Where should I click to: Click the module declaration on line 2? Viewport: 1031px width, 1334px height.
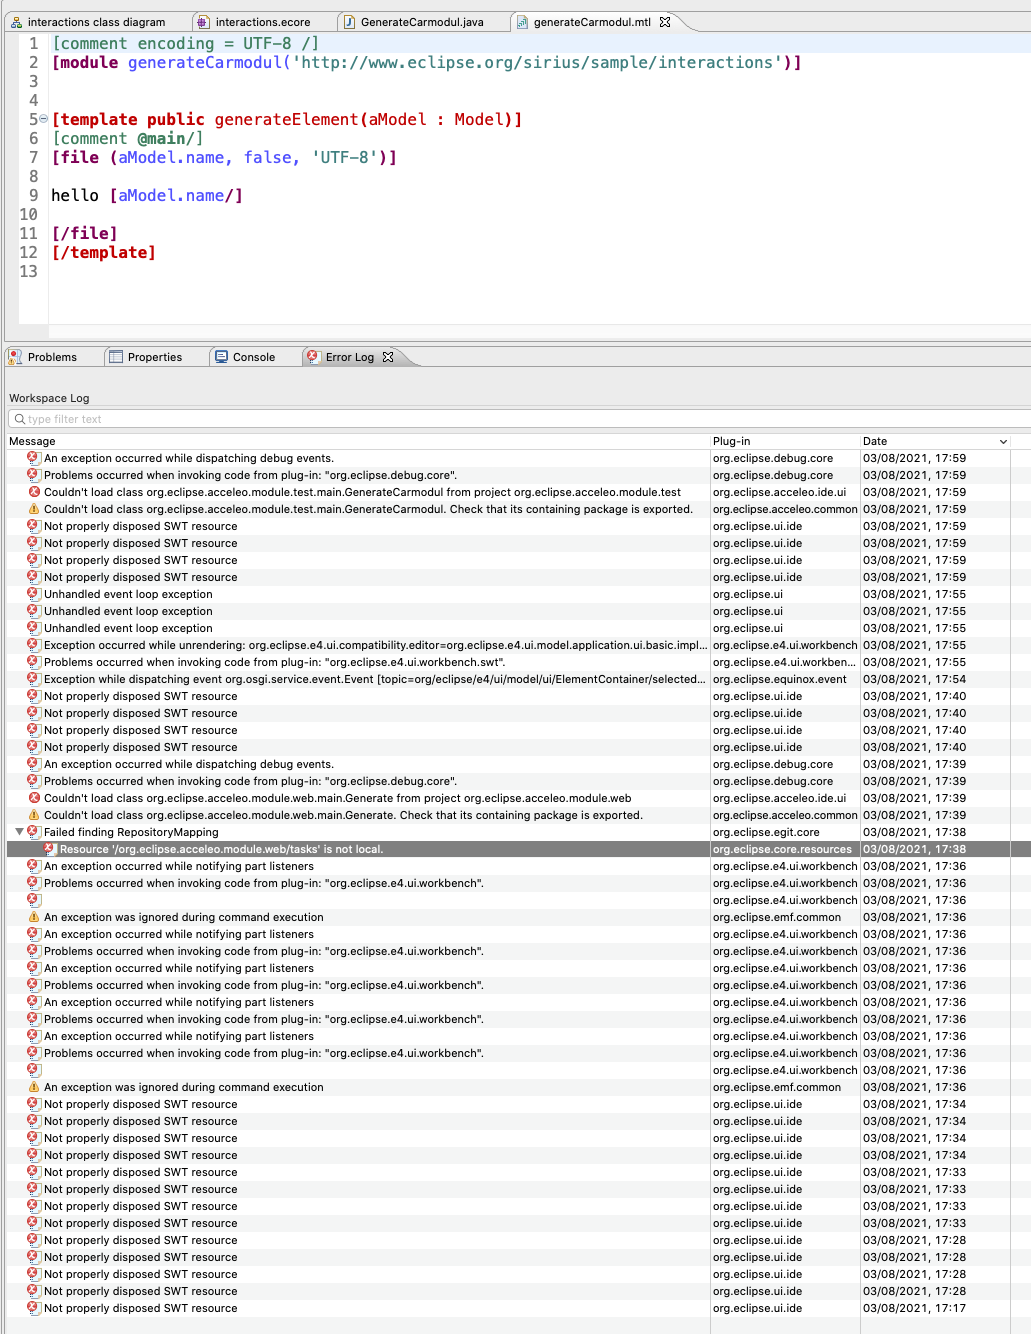coord(426,62)
